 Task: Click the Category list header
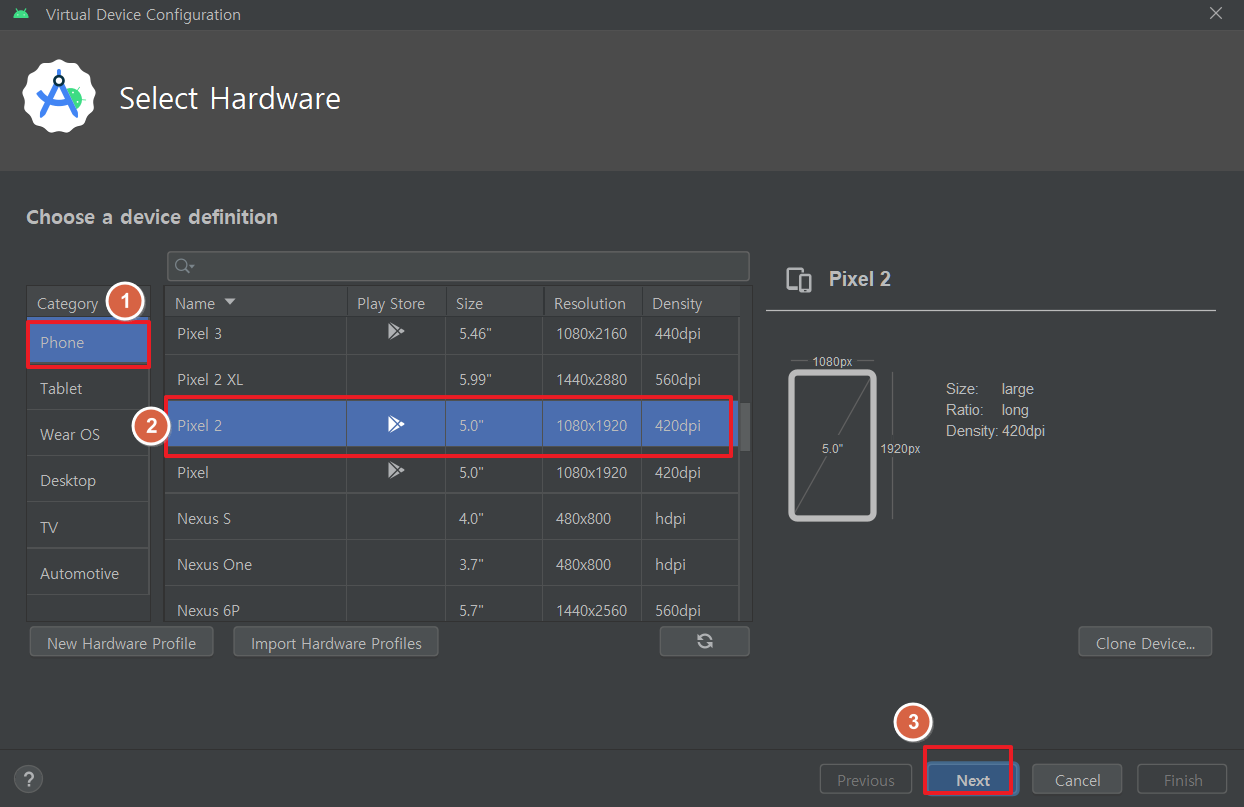pyautogui.click(x=88, y=303)
